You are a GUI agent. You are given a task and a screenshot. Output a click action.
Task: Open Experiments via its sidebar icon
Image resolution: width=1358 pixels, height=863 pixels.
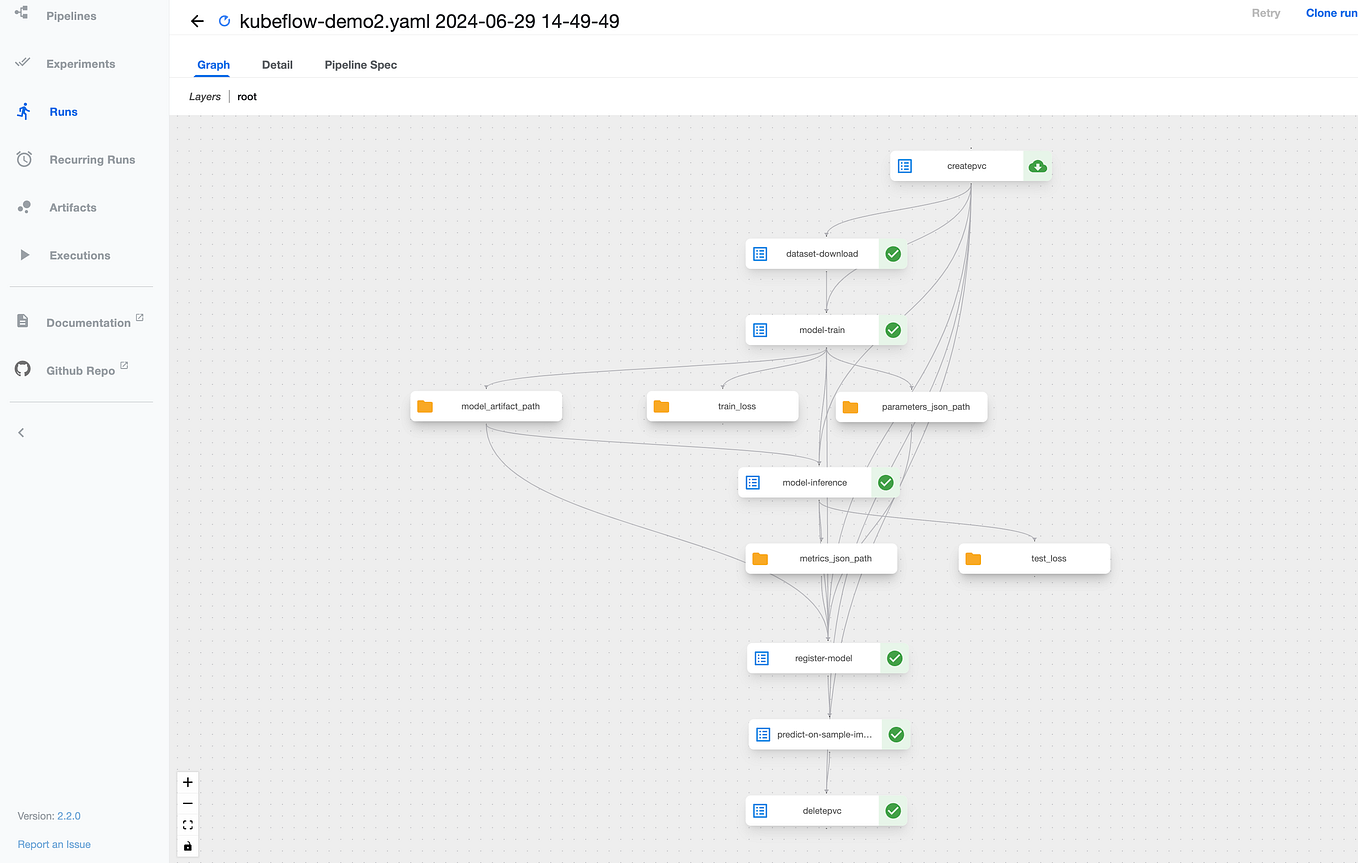pyautogui.click(x=23, y=63)
